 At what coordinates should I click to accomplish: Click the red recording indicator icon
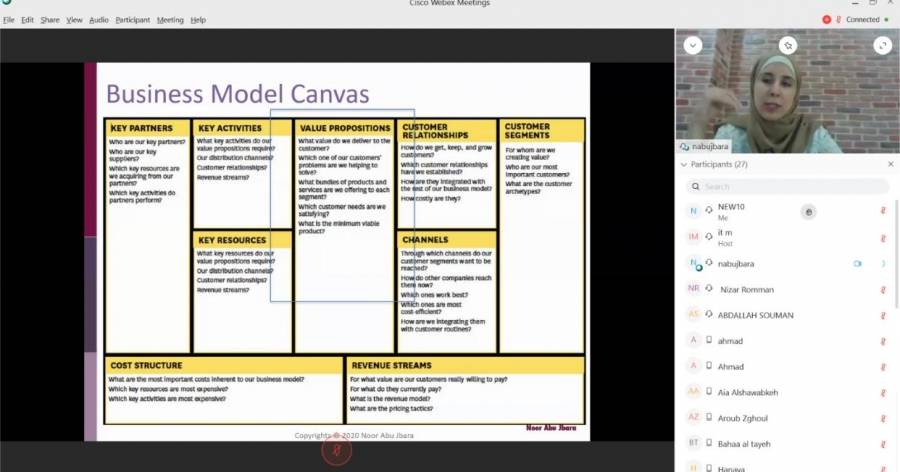(826, 20)
